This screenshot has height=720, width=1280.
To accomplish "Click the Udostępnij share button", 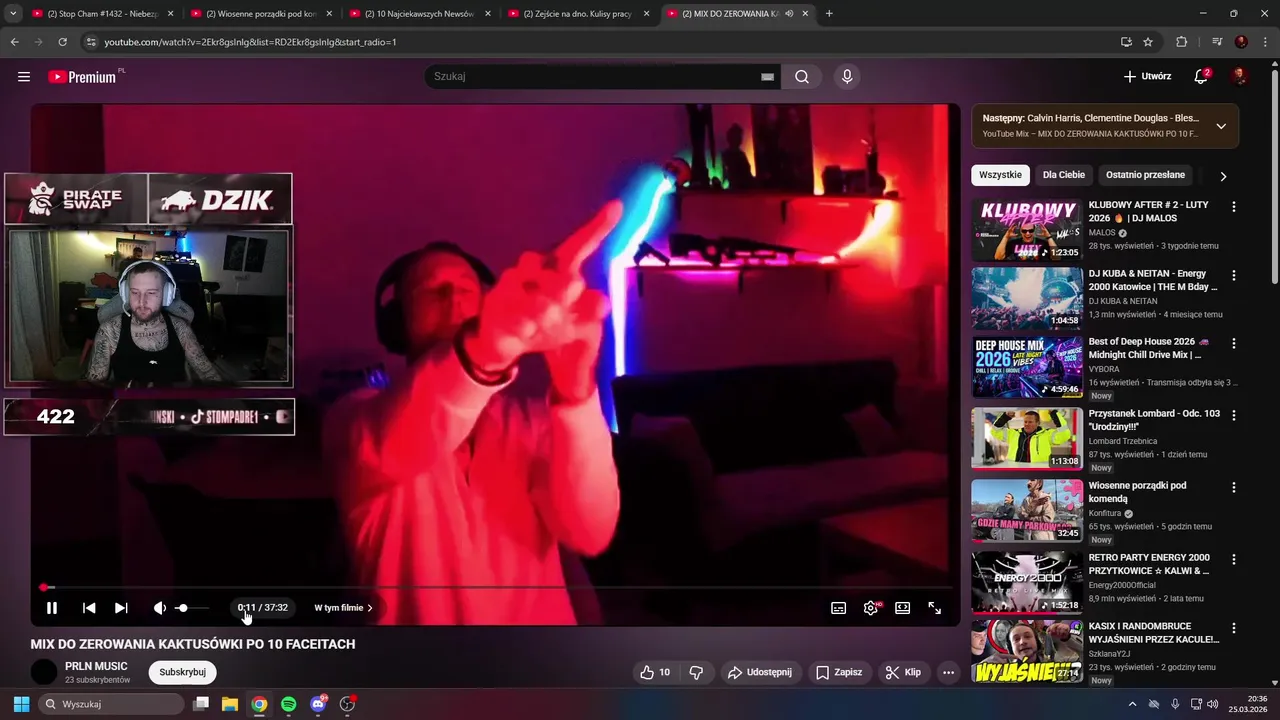I will click(759, 672).
